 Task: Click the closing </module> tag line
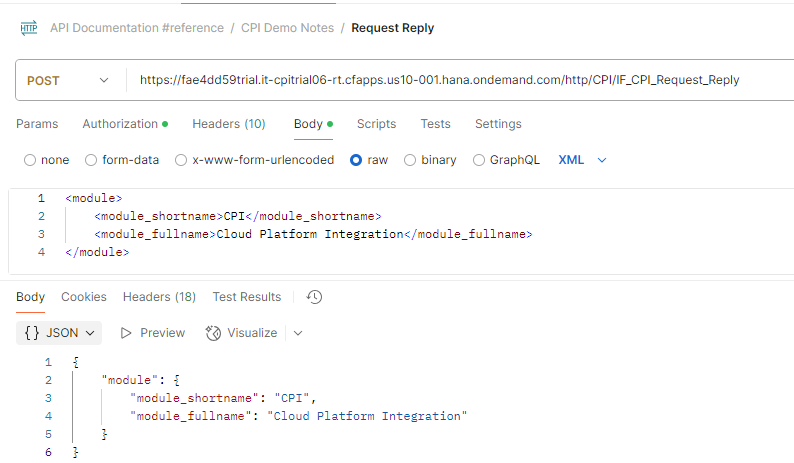point(97,252)
